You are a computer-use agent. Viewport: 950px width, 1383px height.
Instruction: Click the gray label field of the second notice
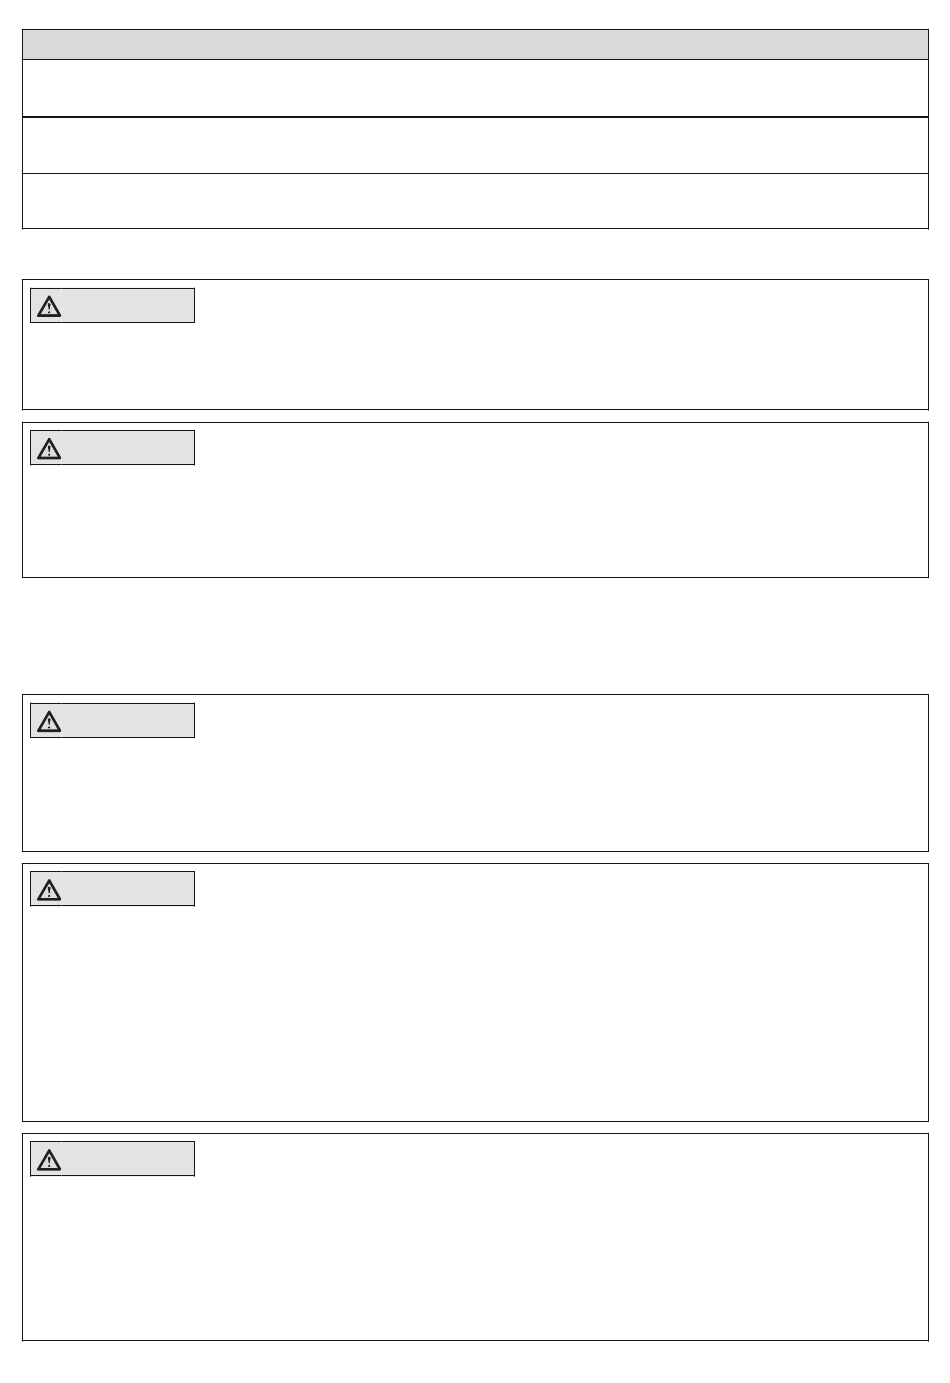click(x=127, y=449)
